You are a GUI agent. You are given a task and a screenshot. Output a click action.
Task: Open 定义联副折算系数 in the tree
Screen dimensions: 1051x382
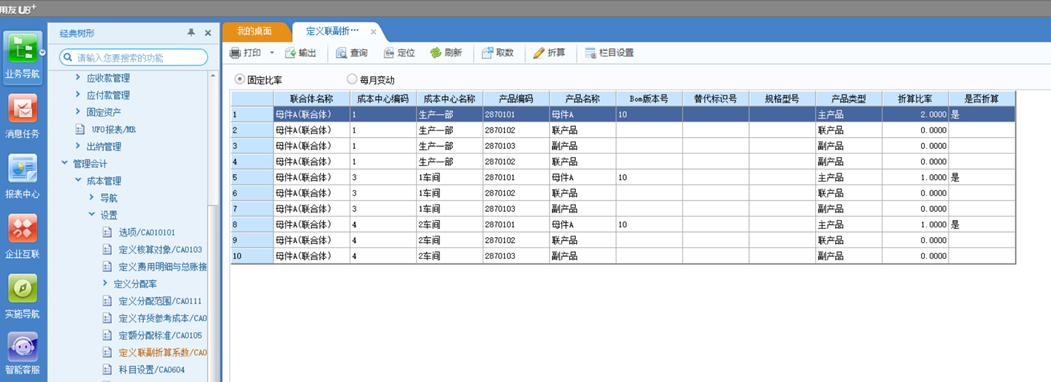click(162, 352)
